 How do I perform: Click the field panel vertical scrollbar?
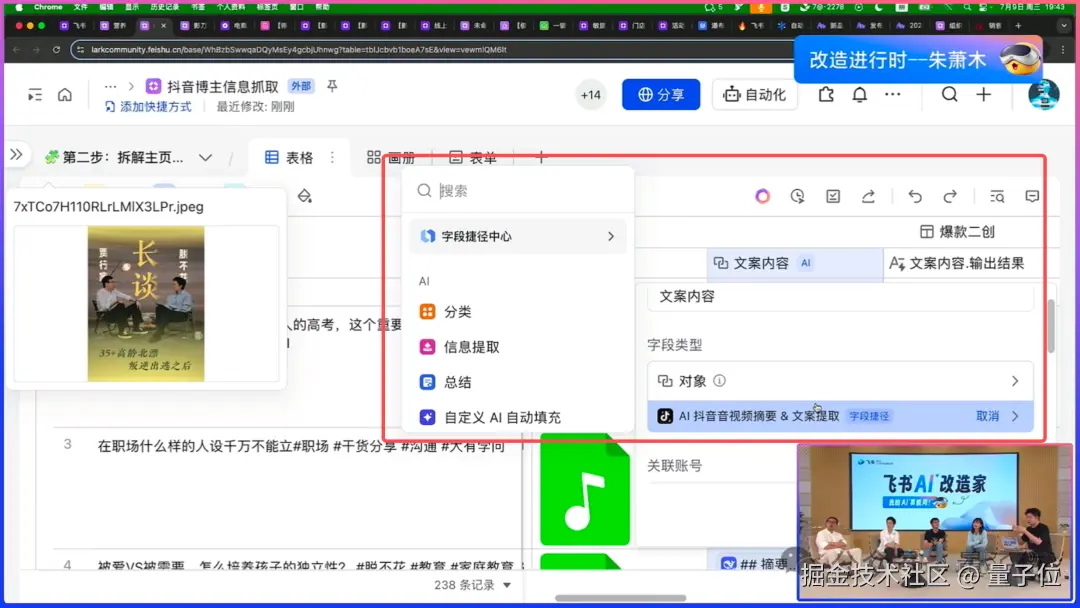click(1051, 326)
